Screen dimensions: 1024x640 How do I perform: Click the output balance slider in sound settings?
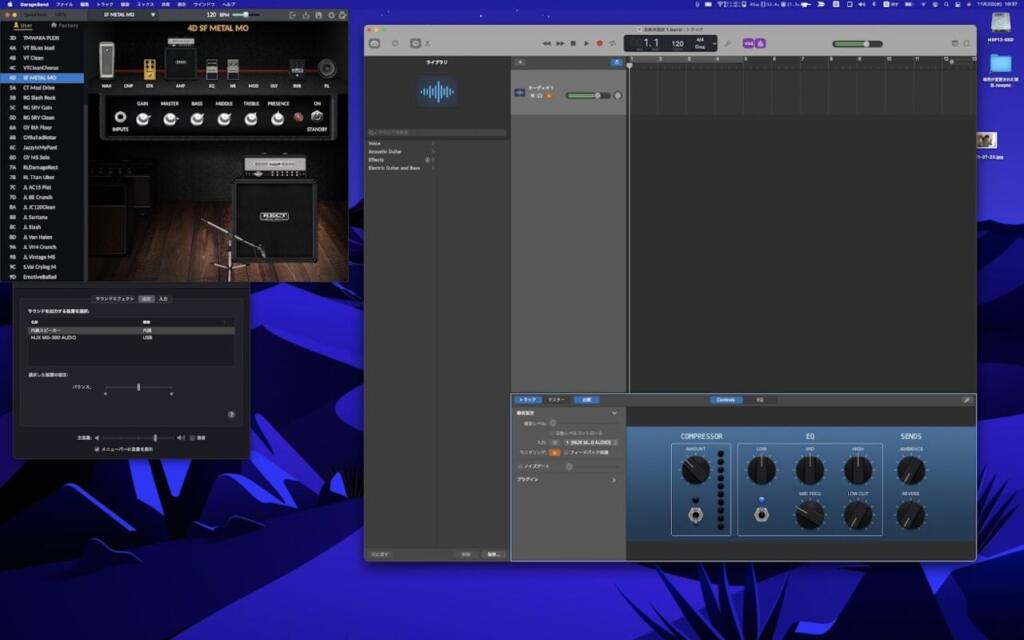click(x=138, y=387)
